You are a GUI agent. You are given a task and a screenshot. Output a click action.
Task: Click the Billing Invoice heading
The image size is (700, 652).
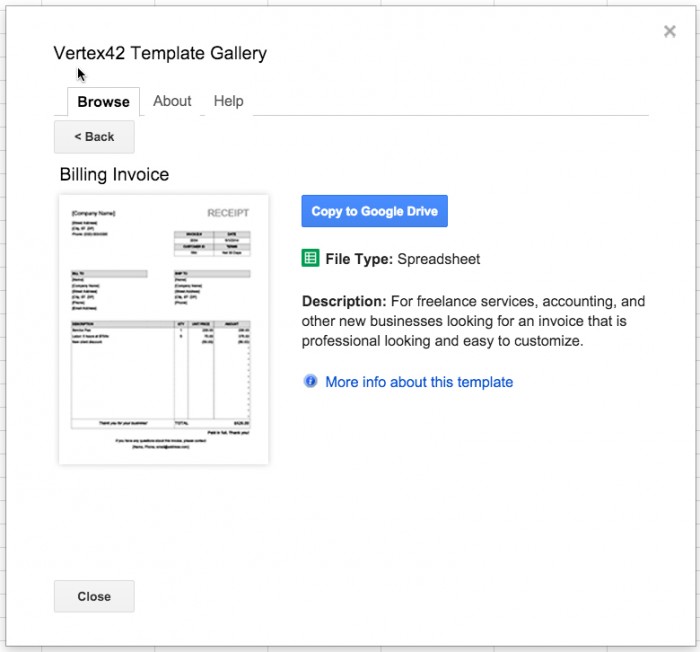[x=114, y=175]
